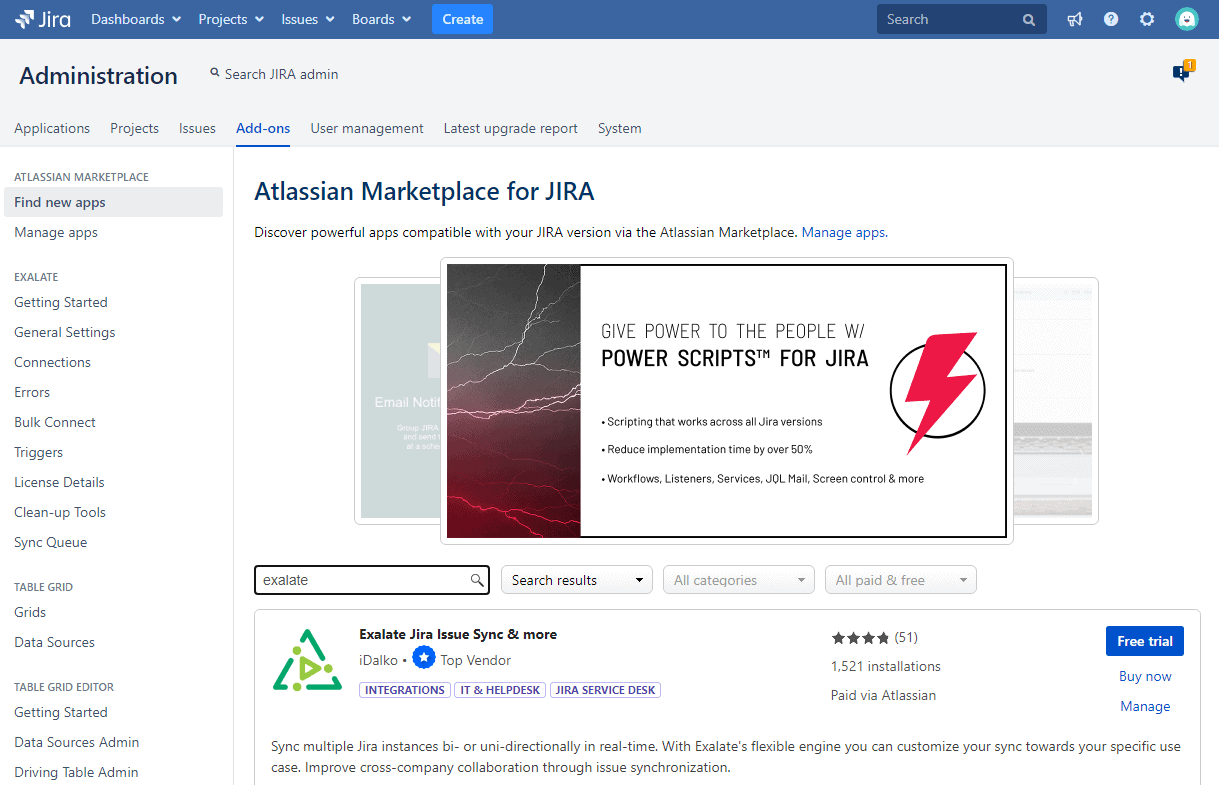Click the magnifier in marketplace search field
Viewport: 1219px width, 785px height.
[477, 580]
